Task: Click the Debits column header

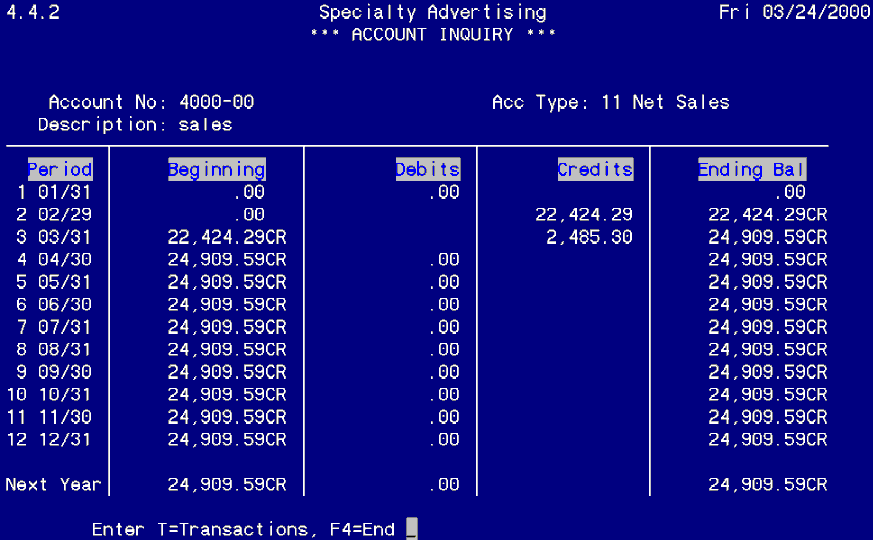Action: click(427, 169)
